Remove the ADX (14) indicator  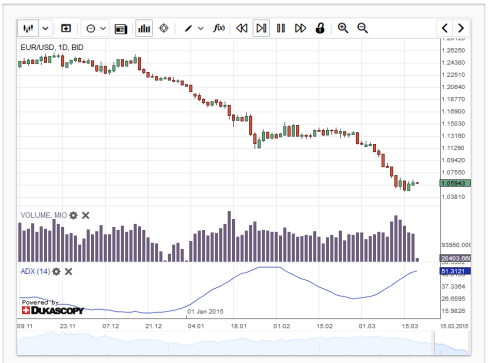pyautogui.click(x=68, y=272)
